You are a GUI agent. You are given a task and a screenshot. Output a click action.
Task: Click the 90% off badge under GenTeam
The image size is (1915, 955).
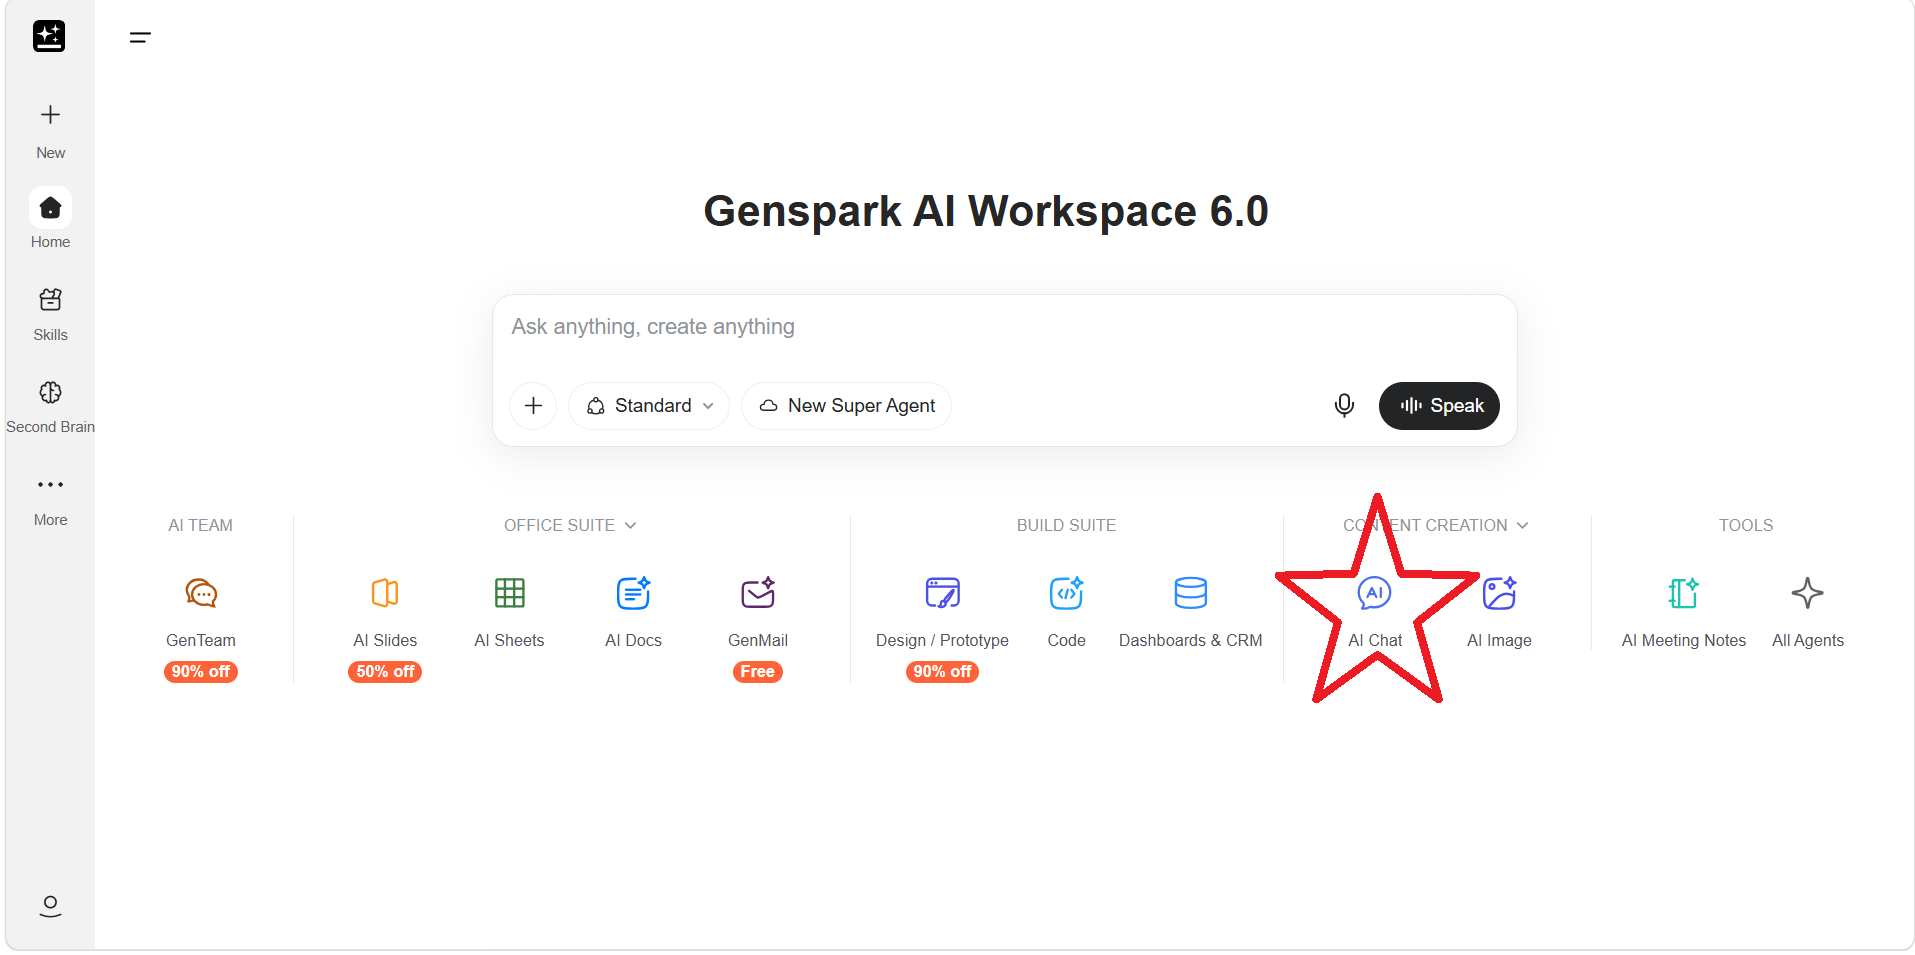[x=201, y=672]
